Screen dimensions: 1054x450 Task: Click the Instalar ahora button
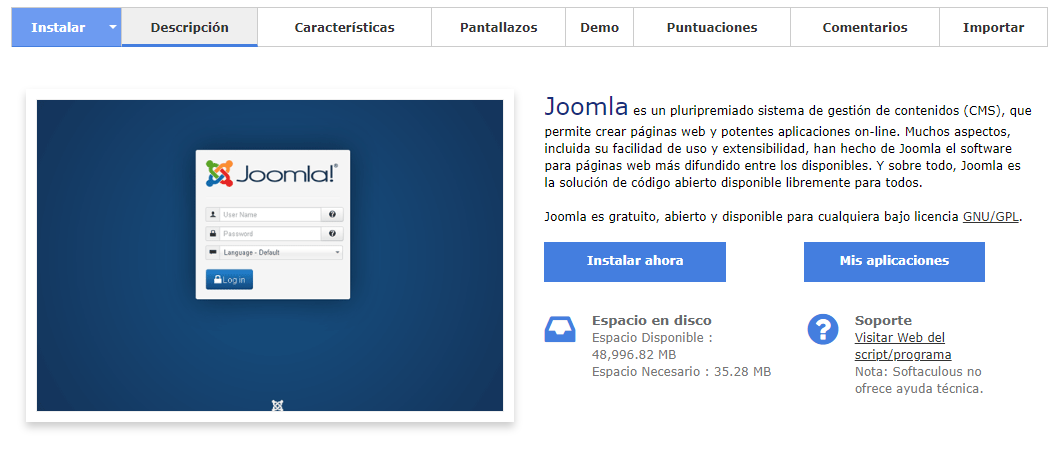pyautogui.click(x=635, y=262)
